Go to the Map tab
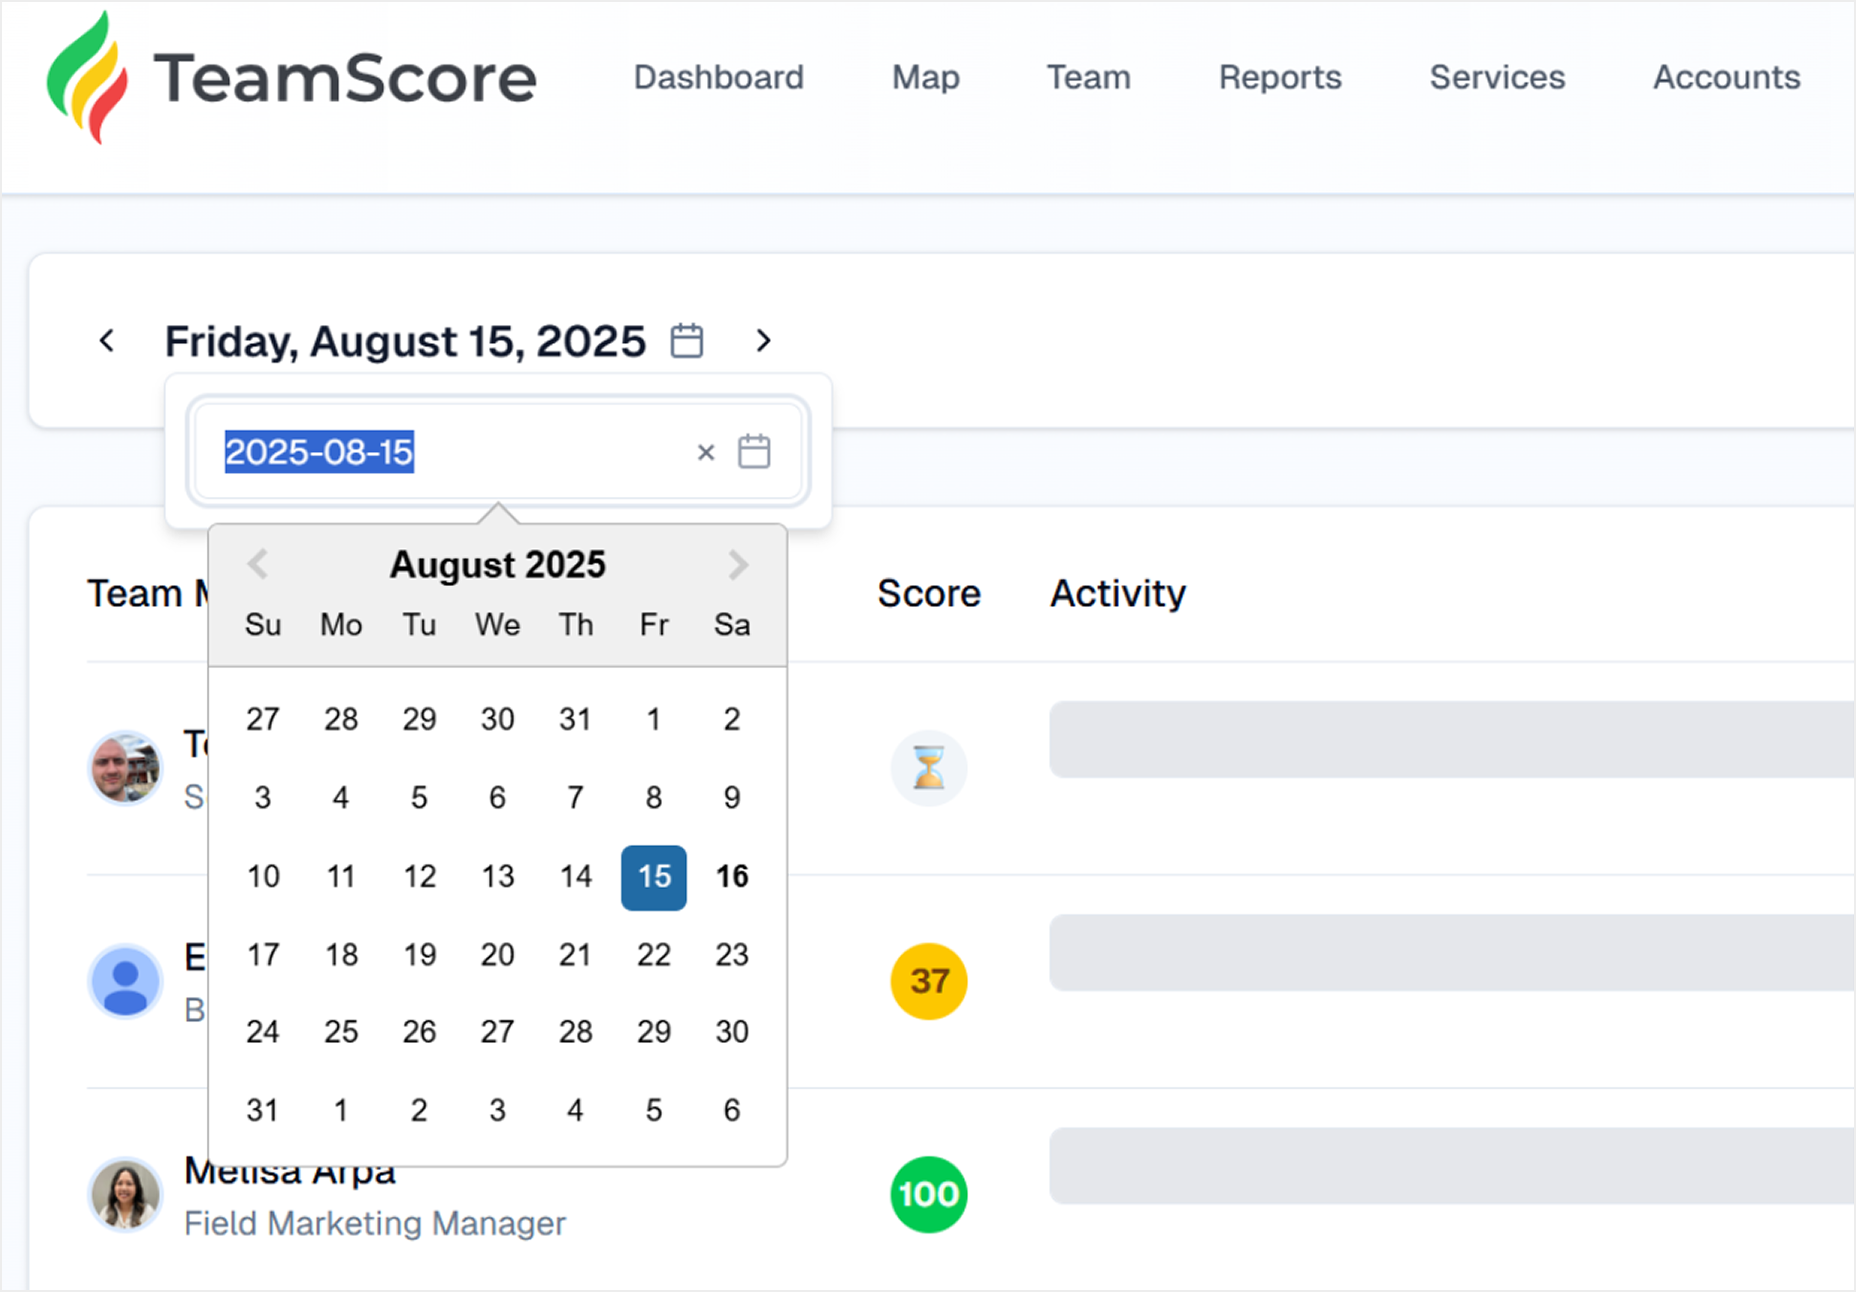 (925, 78)
